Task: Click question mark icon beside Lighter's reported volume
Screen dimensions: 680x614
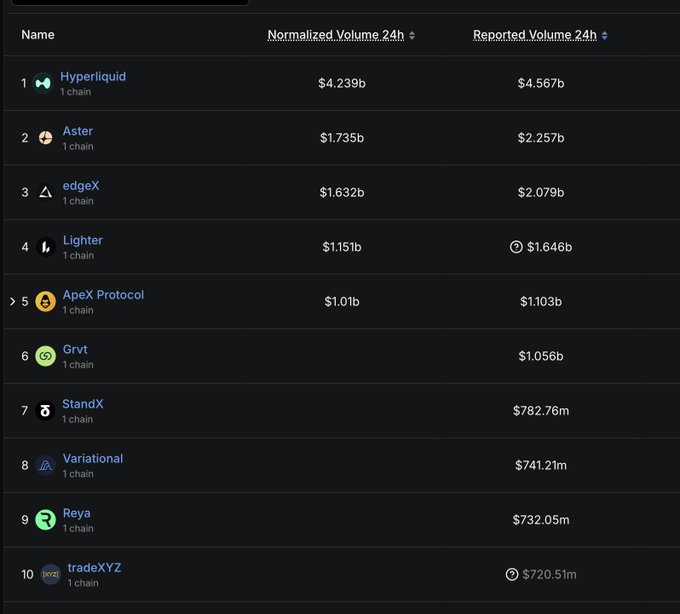Action: 516,247
